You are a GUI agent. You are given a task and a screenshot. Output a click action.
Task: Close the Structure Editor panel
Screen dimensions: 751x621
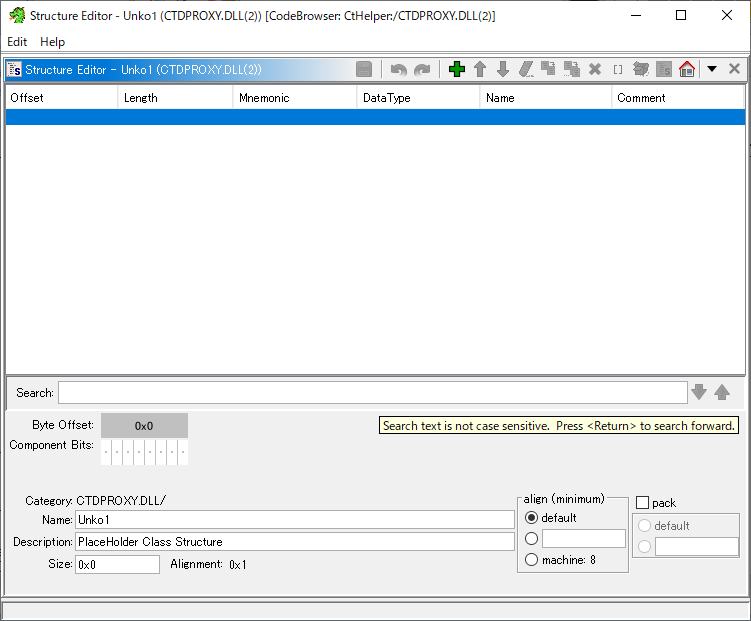[734, 68]
